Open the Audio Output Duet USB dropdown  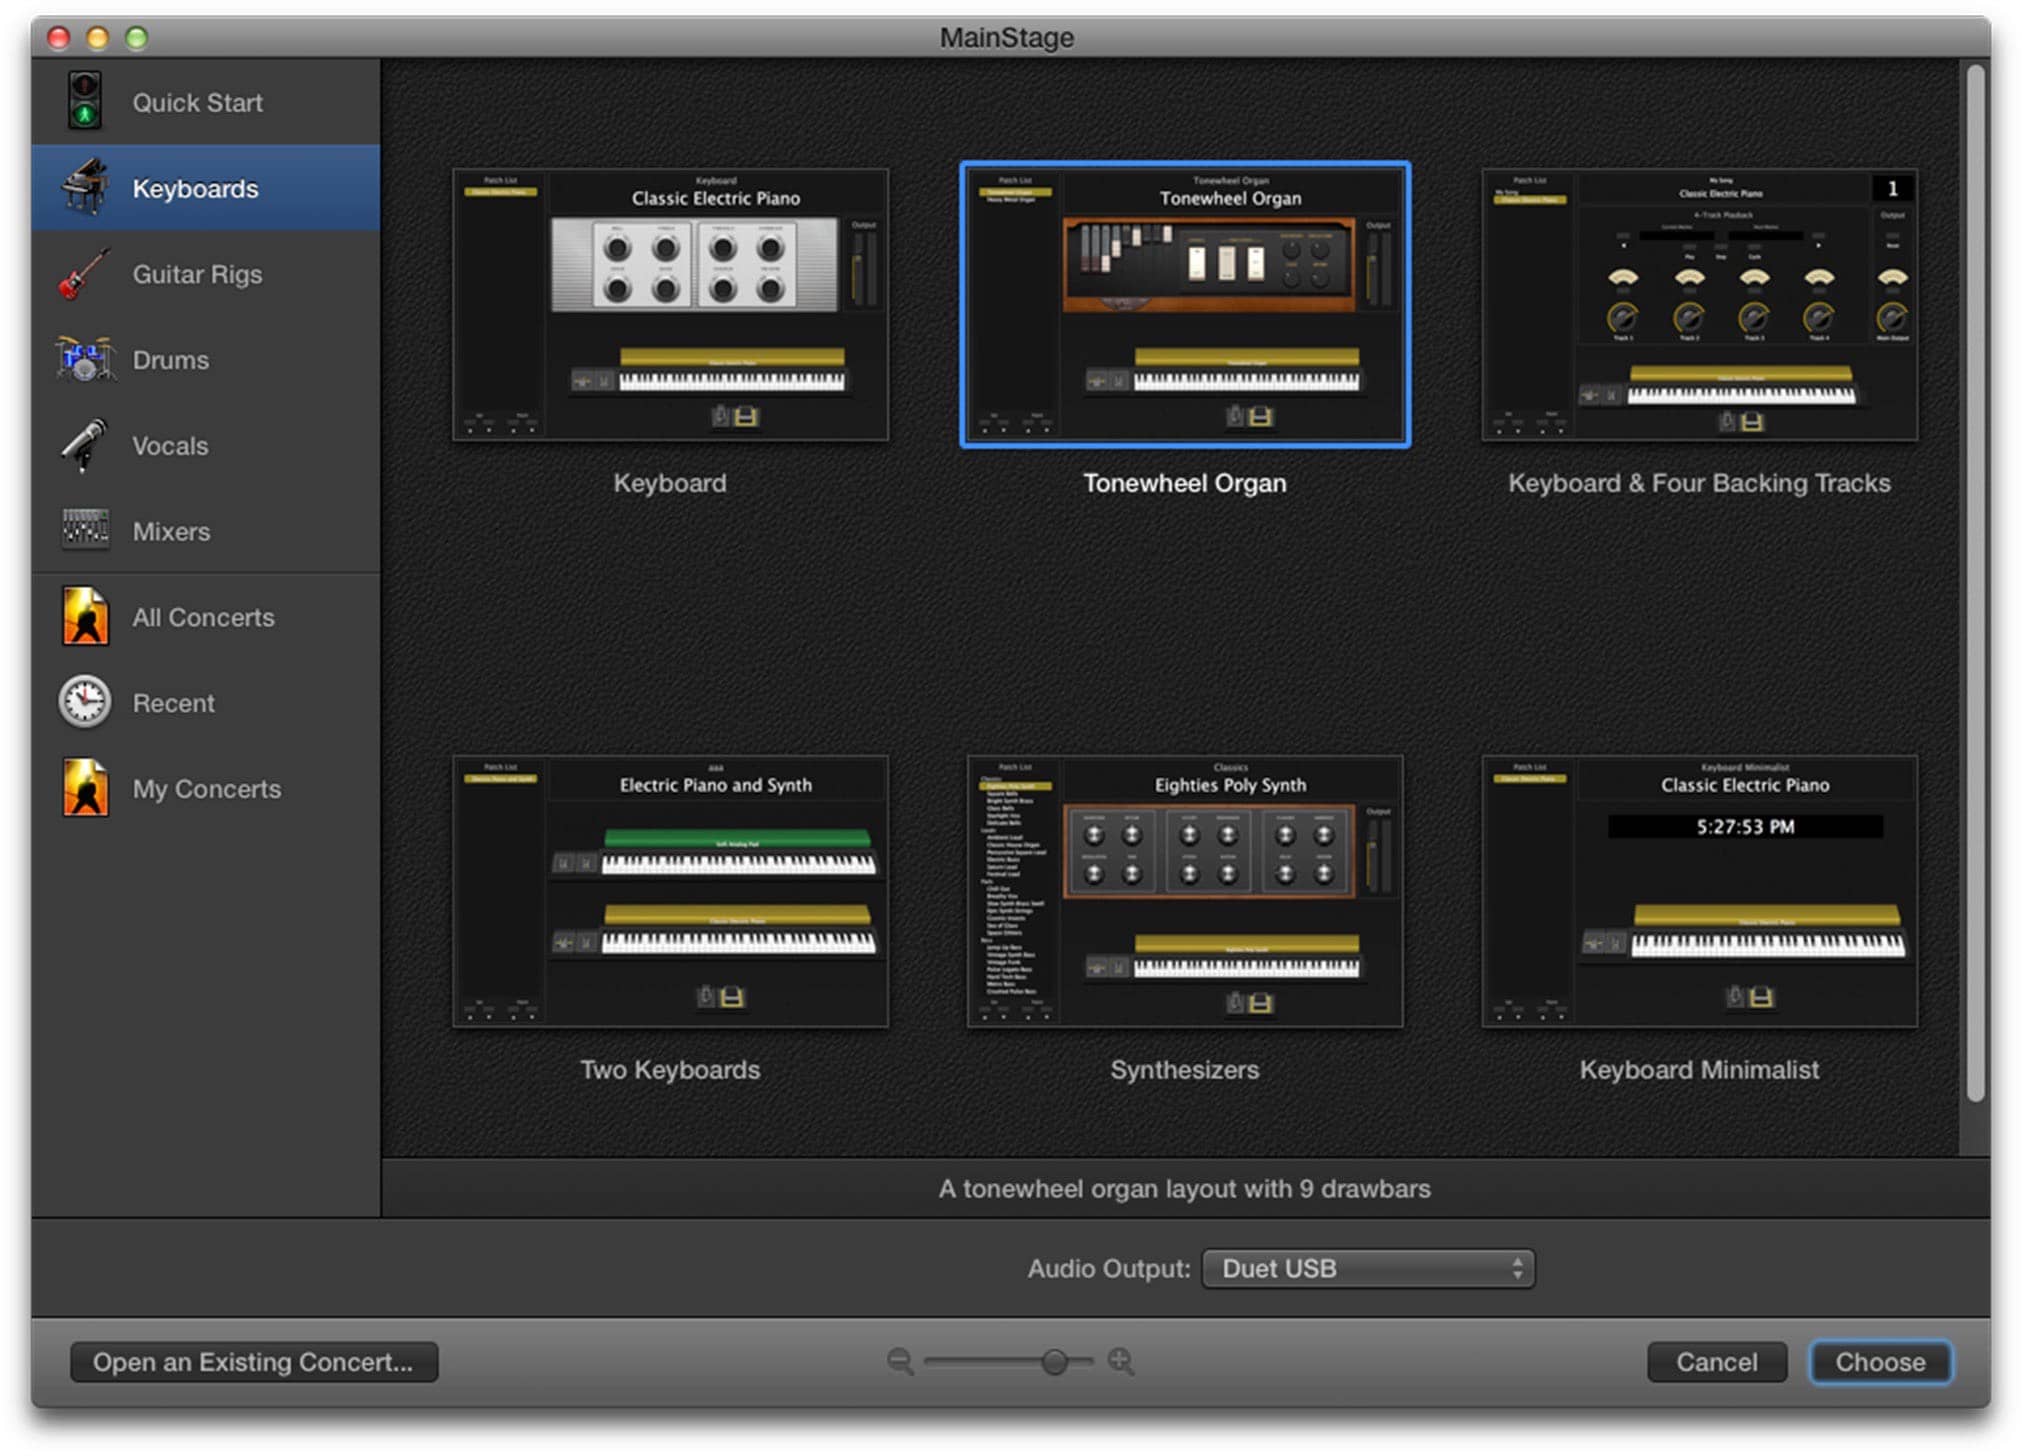point(1368,1268)
